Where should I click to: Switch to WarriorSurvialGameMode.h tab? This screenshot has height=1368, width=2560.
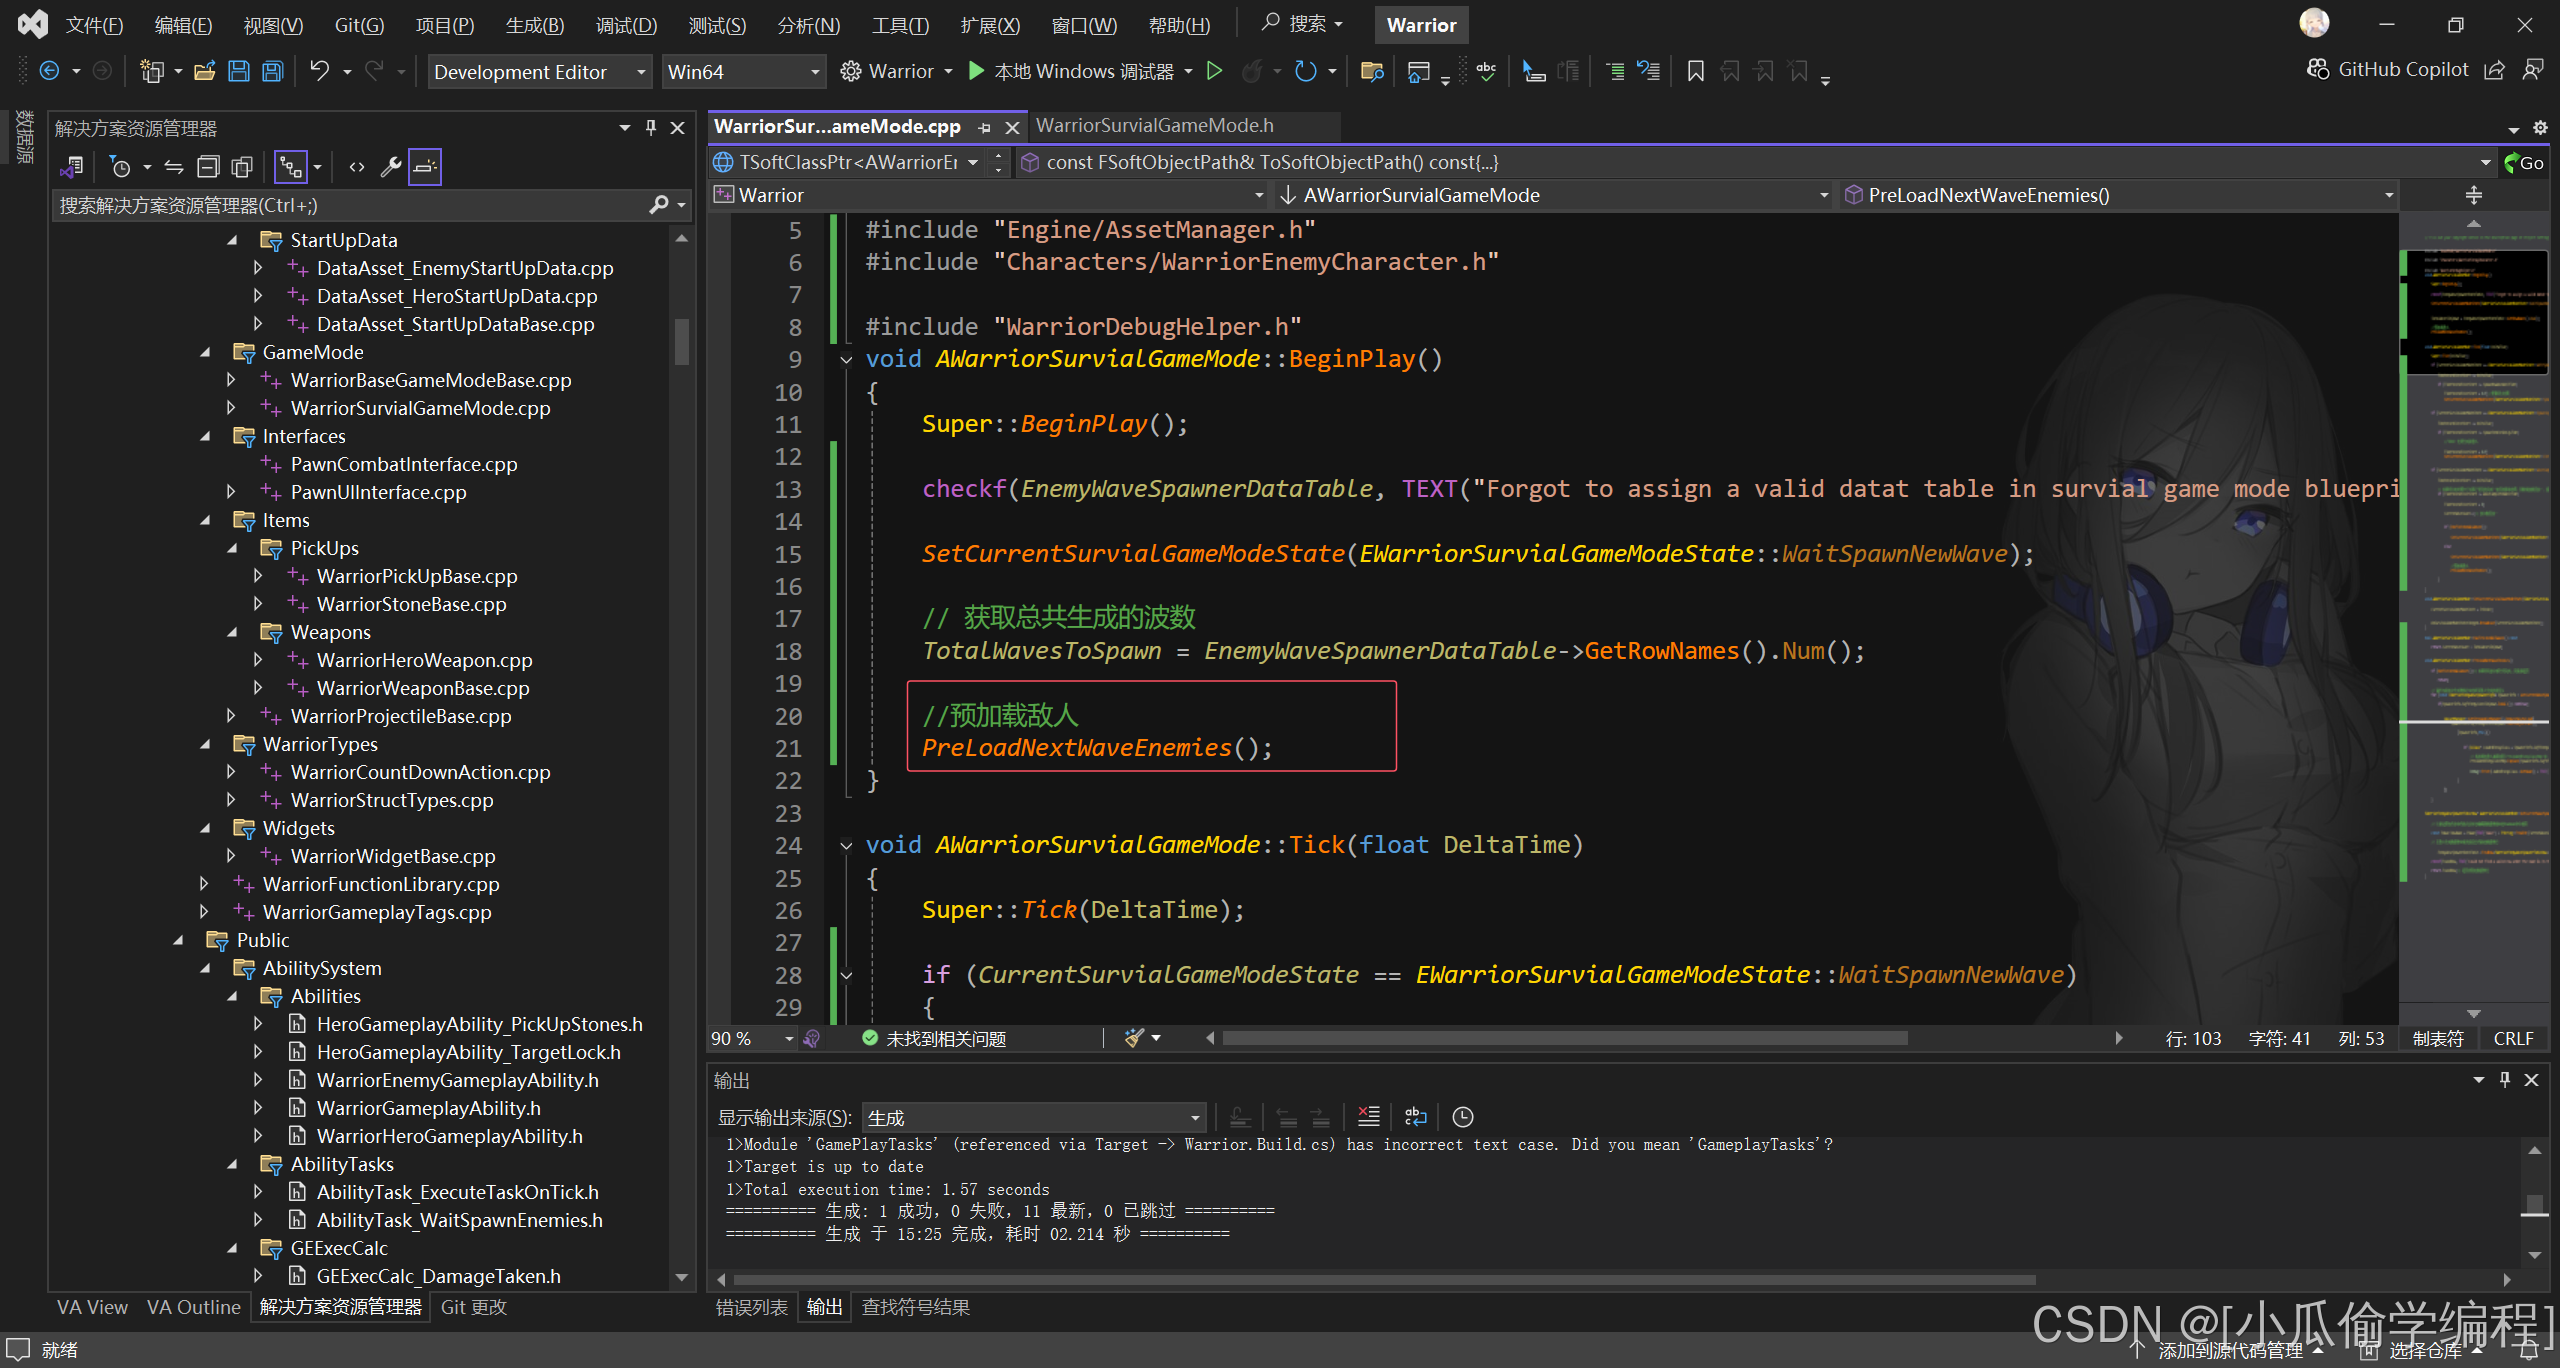click(x=1154, y=126)
